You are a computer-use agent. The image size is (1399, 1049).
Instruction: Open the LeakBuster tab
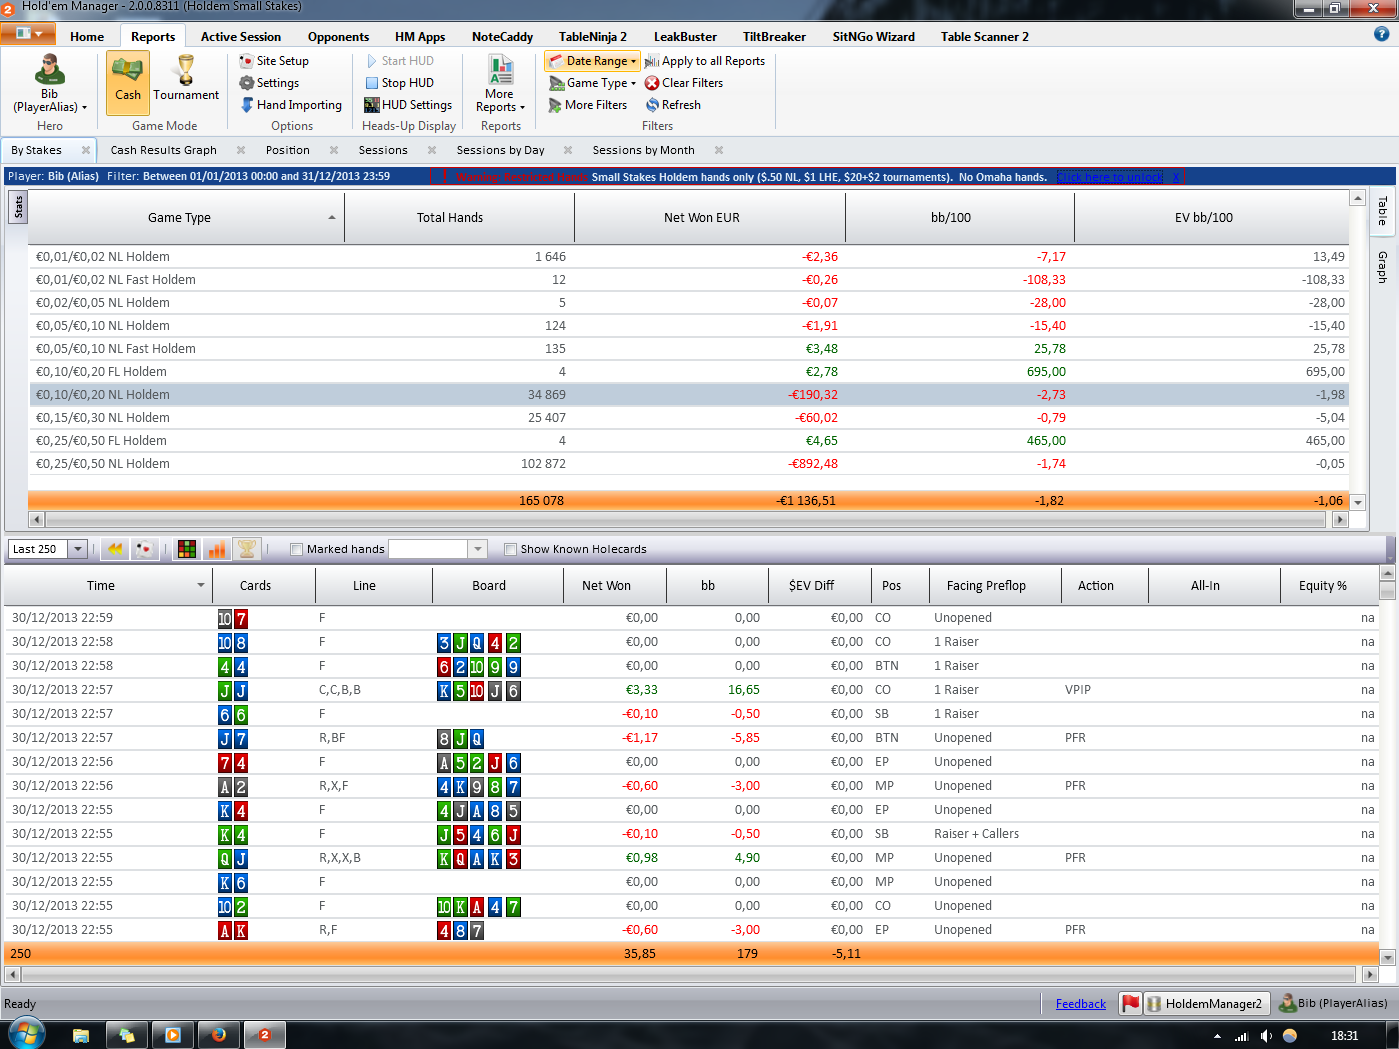point(685,36)
